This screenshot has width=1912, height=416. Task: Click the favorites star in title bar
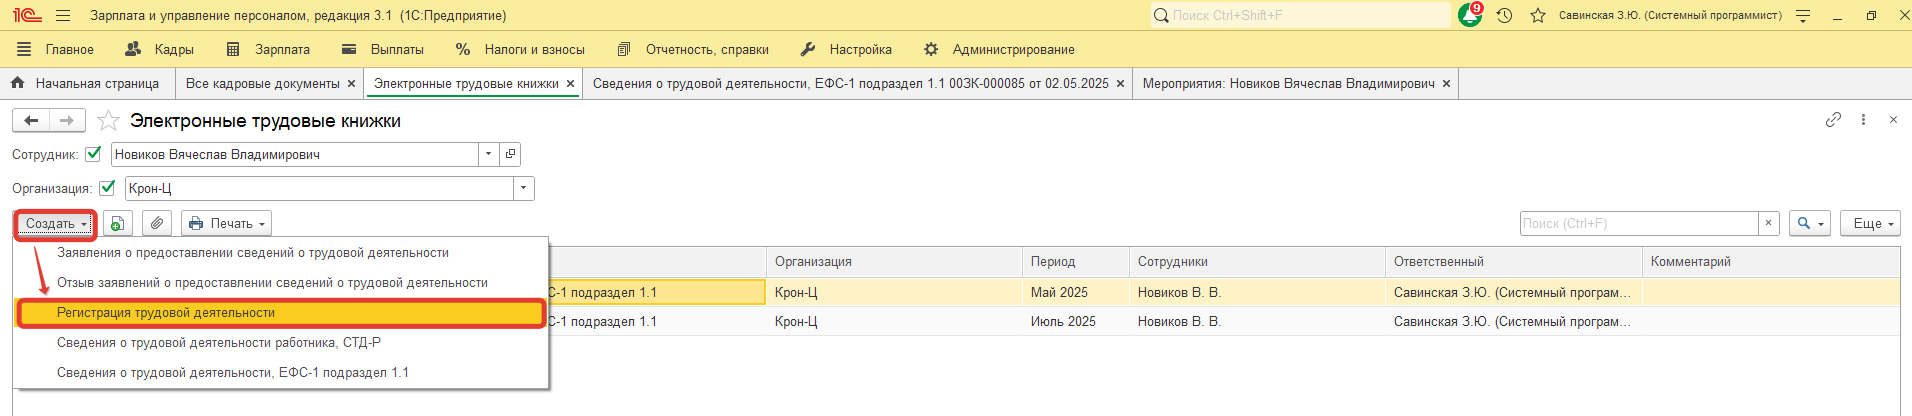click(x=1538, y=15)
